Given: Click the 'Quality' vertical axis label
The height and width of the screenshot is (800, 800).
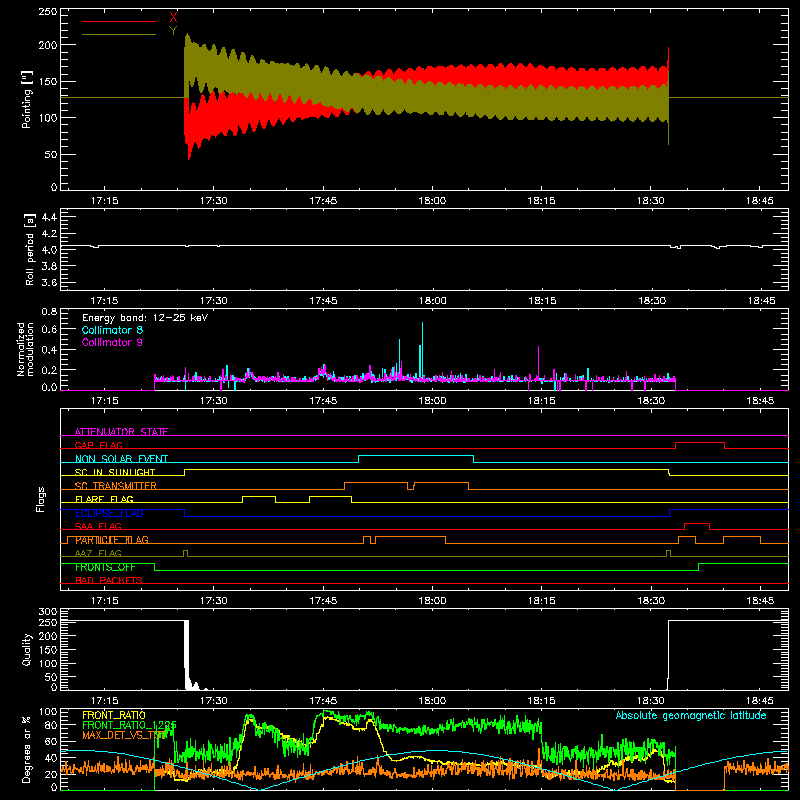Looking at the screenshot, I should (x=27, y=649).
